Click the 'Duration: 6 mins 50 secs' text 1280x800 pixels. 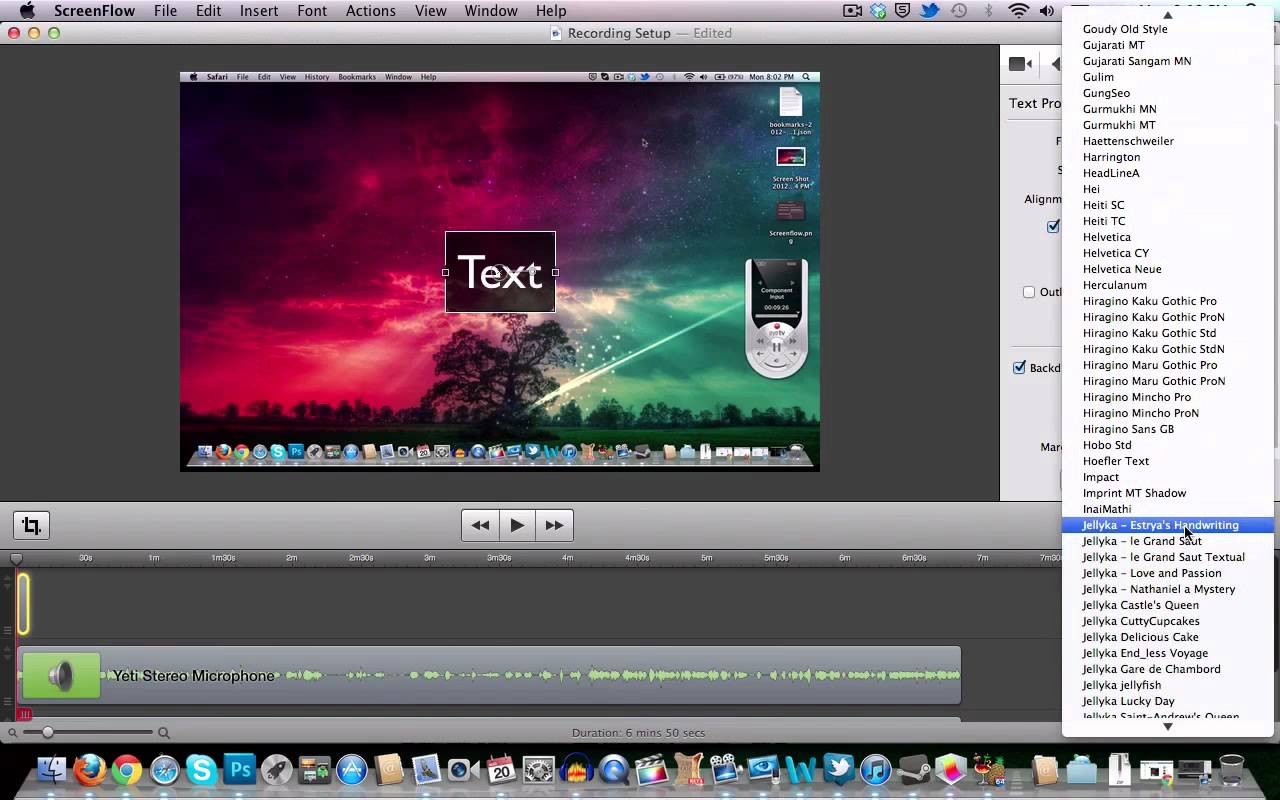point(639,733)
